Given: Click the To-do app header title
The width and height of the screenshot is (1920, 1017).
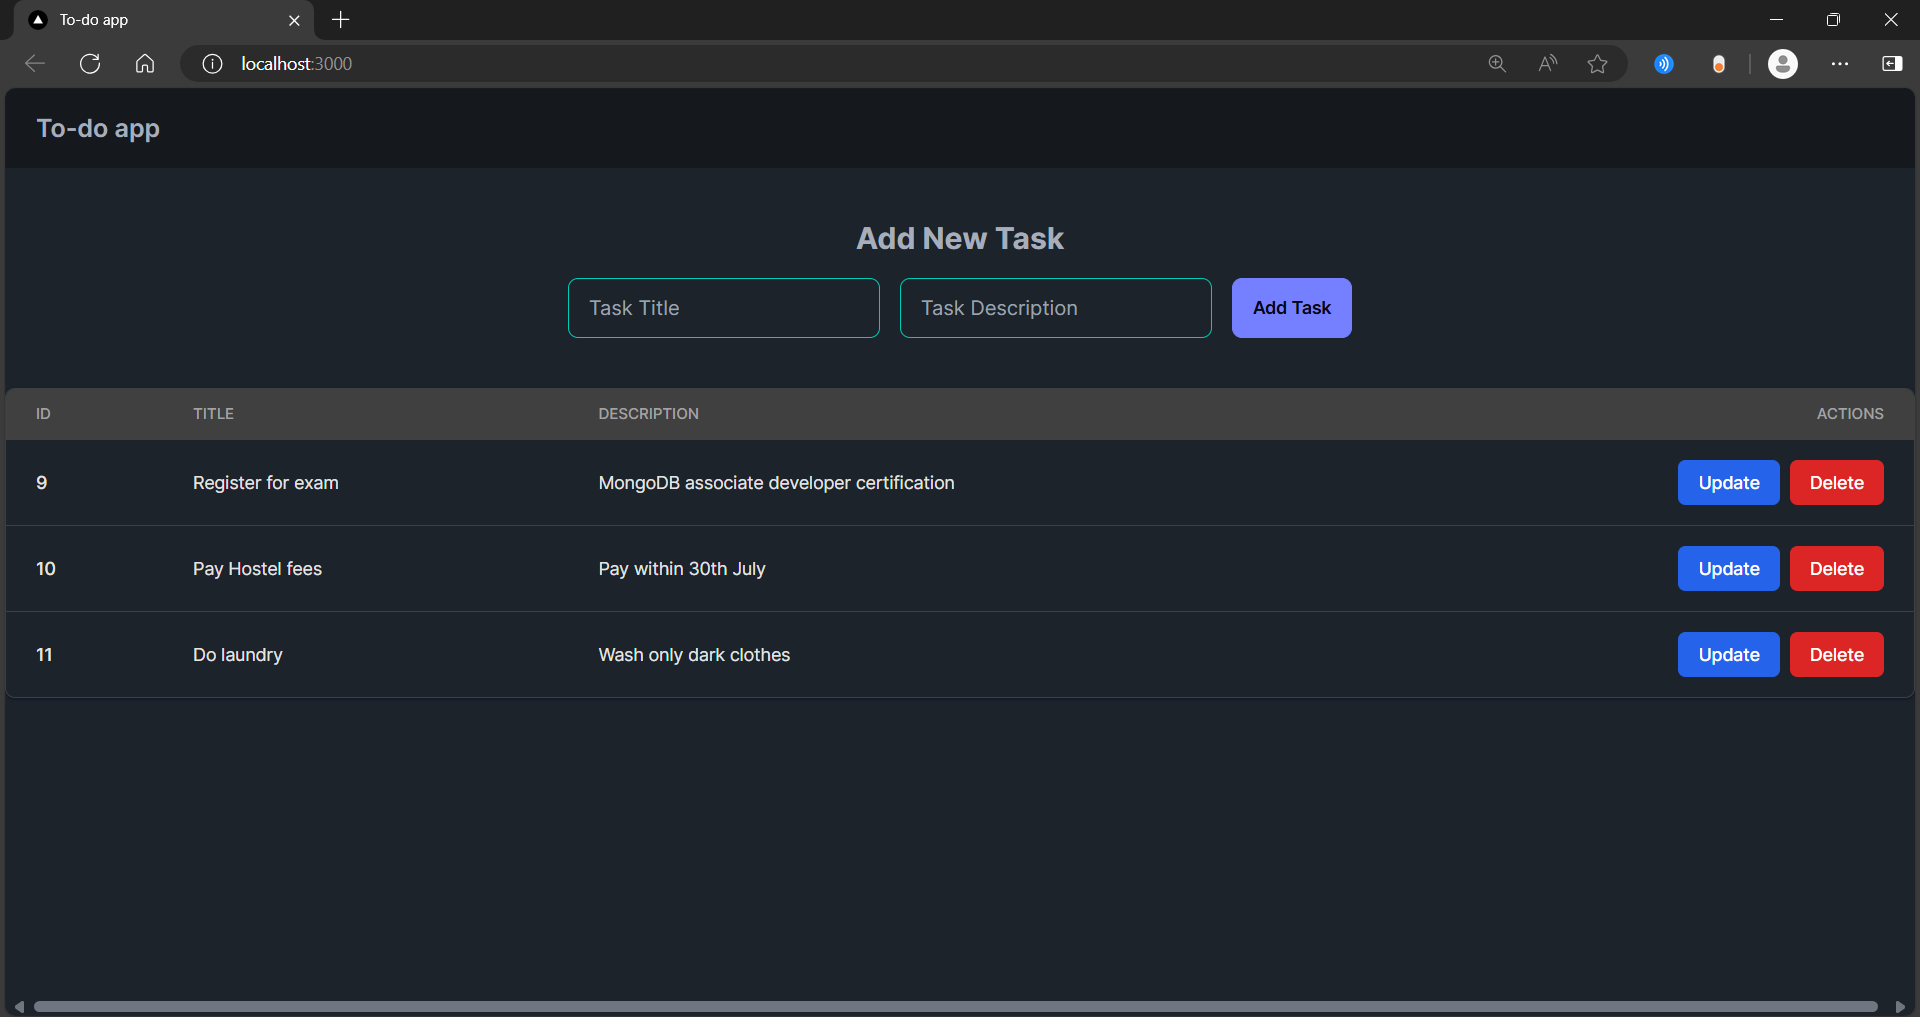Looking at the screenshot, I should click(98, 129).
